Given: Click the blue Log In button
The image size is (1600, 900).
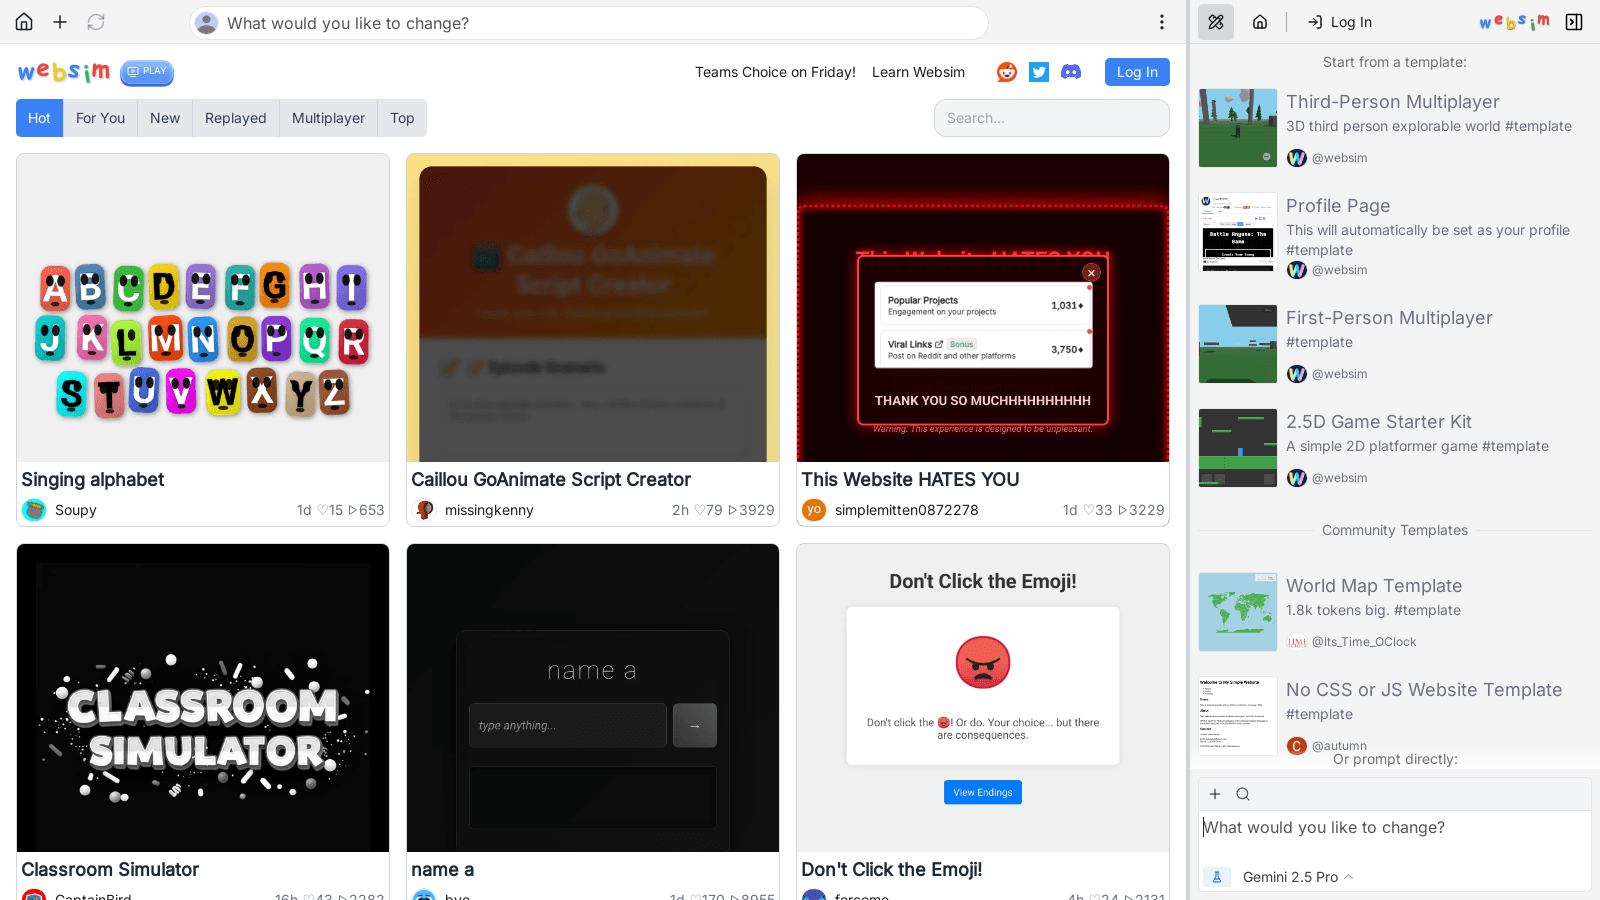Looking at the screenshot, I should pos(1137,72).
